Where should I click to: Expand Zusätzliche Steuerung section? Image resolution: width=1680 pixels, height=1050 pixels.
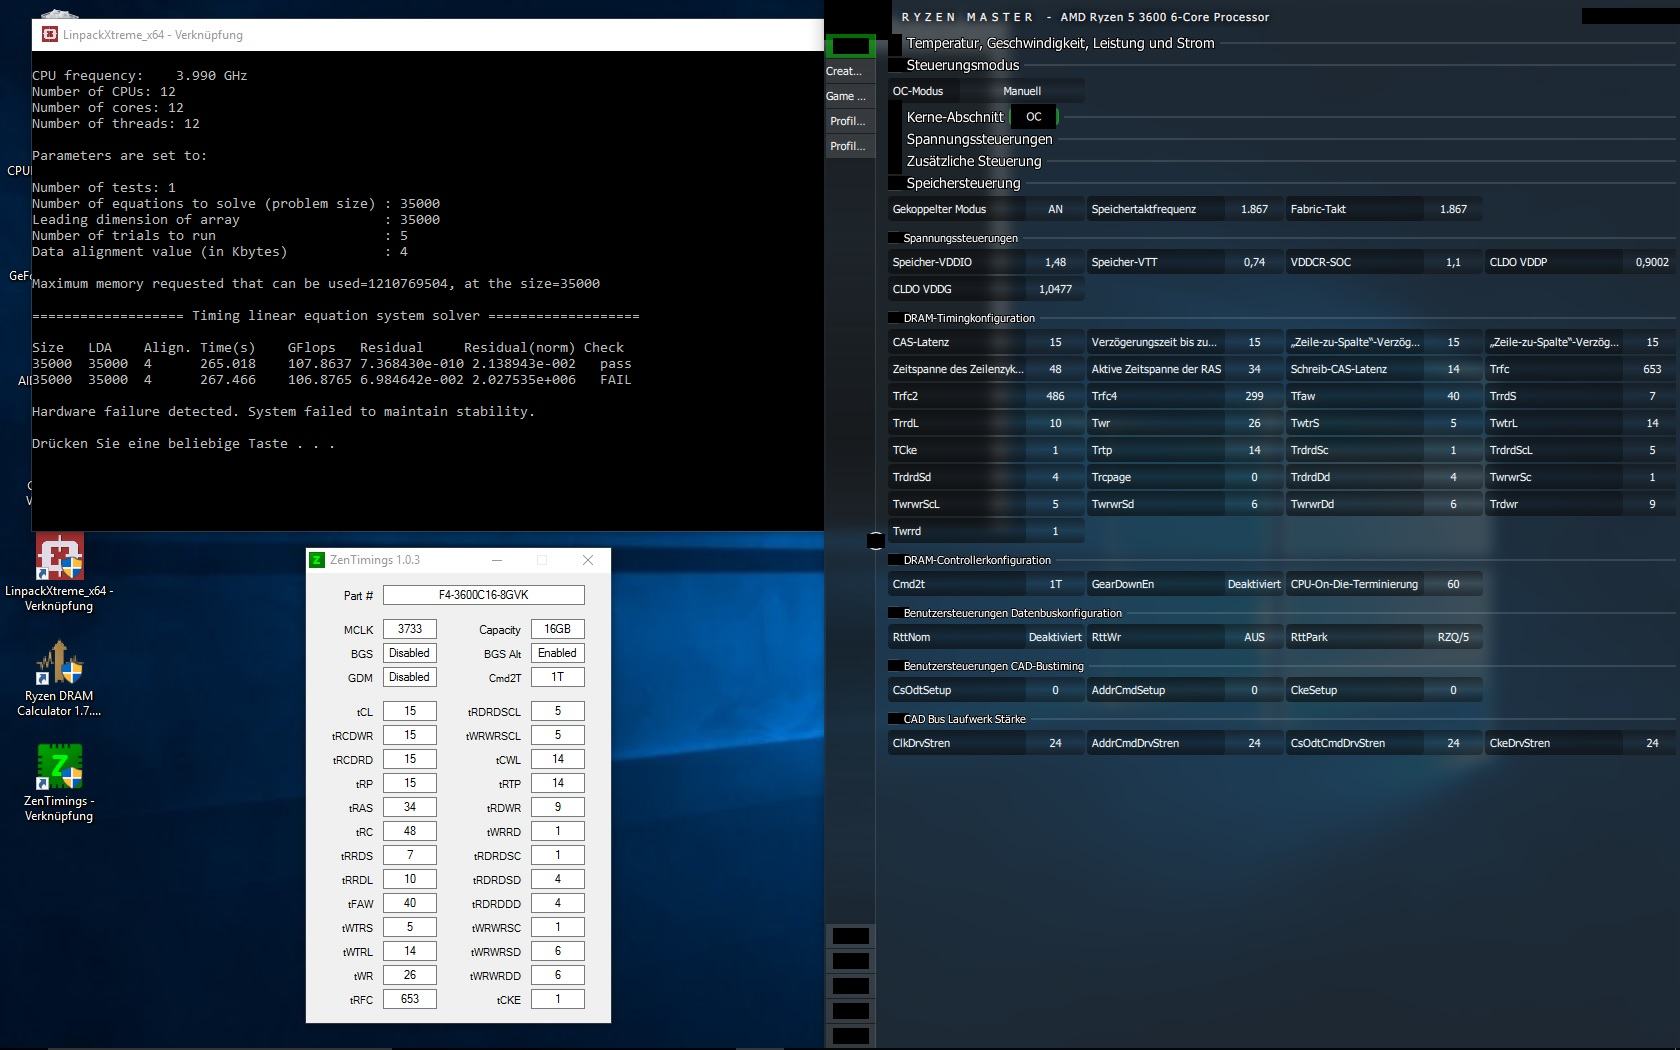973,161
